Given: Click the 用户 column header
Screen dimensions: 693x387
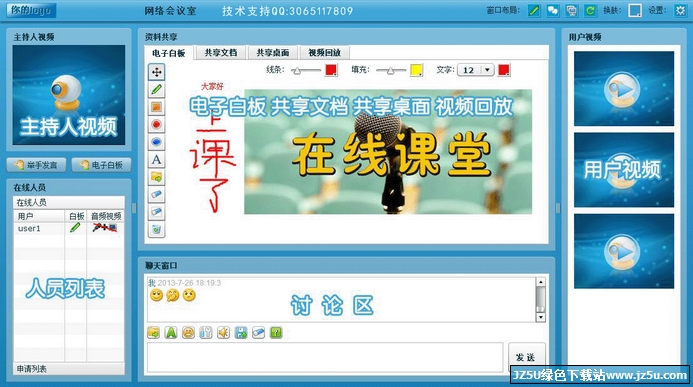Looking at the screenshot, I should 39,216.
